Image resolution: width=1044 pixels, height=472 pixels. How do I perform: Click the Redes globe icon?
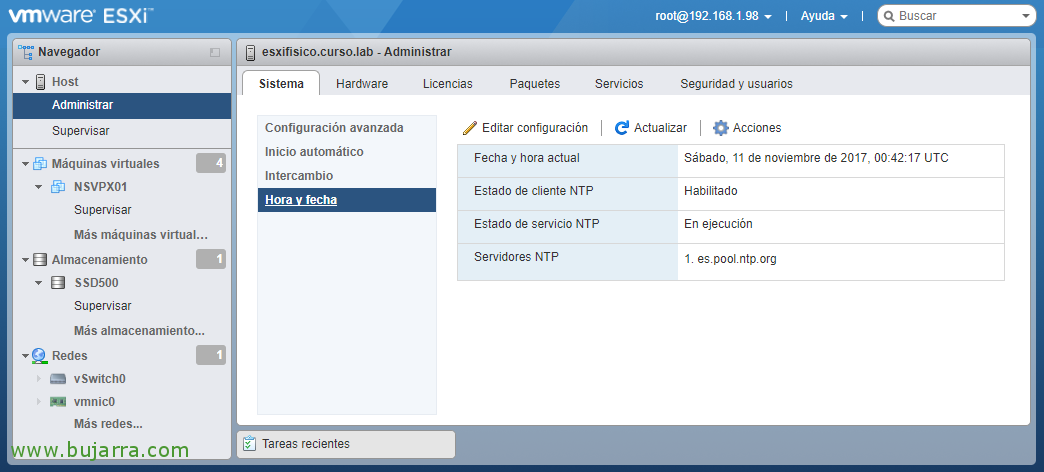click(39, 355)
